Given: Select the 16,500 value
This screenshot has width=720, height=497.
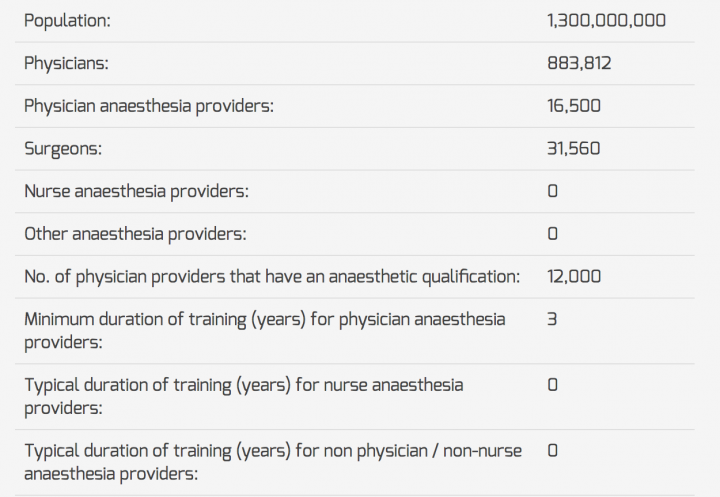Looking at the screenshot, I should click(574, 106).
